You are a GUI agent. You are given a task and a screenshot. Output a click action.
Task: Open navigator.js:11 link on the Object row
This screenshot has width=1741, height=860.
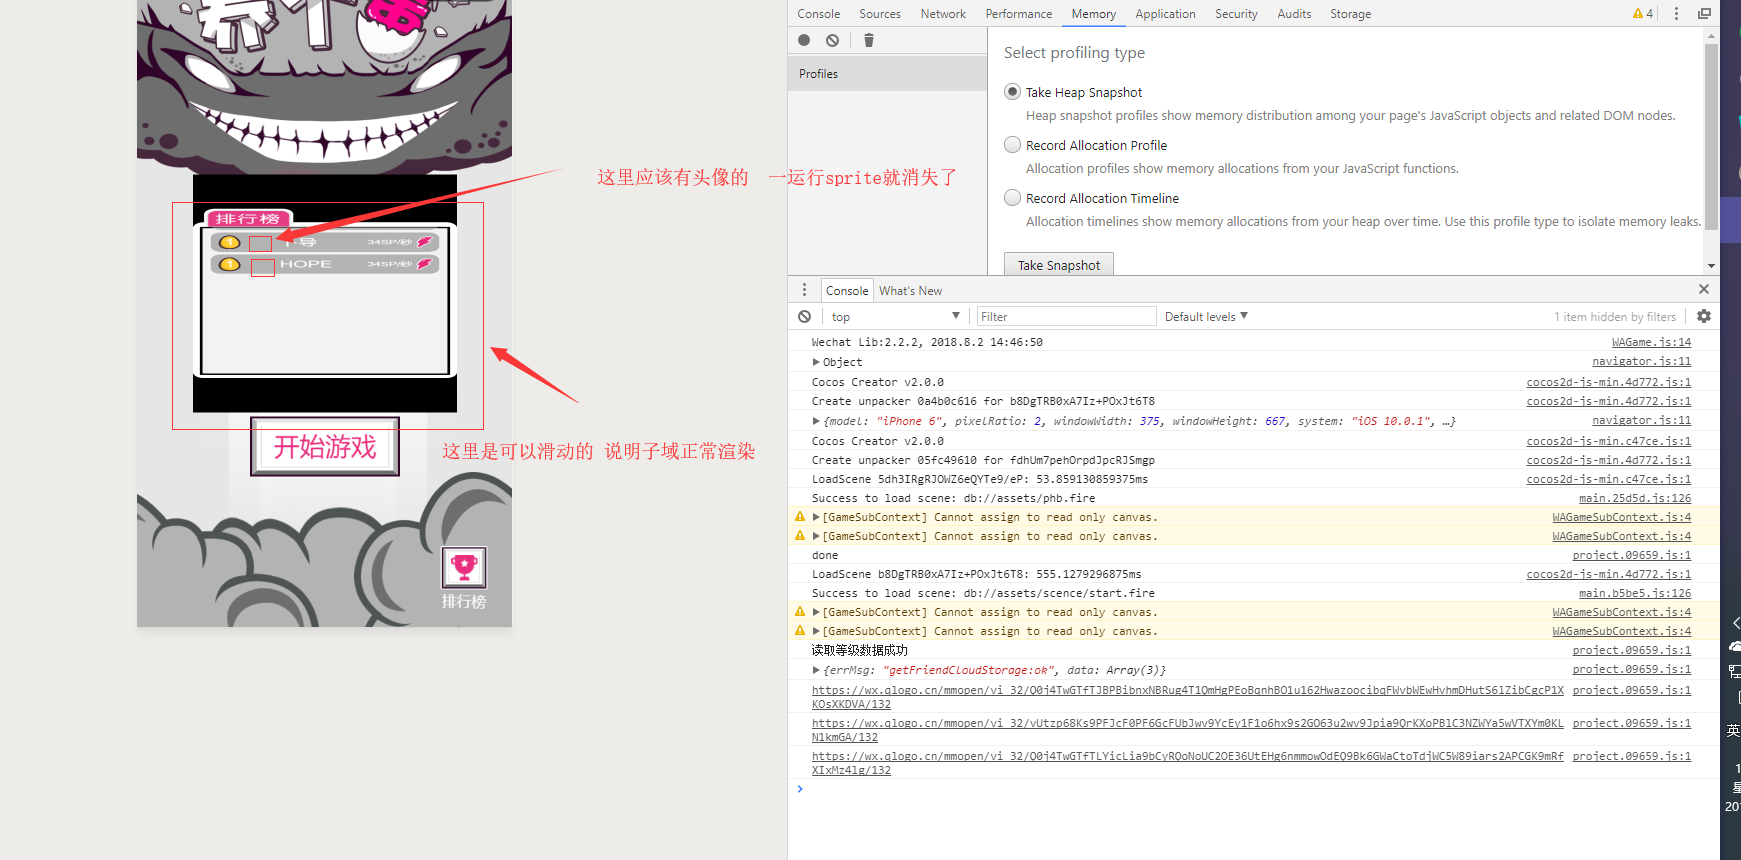(1641, 362)
